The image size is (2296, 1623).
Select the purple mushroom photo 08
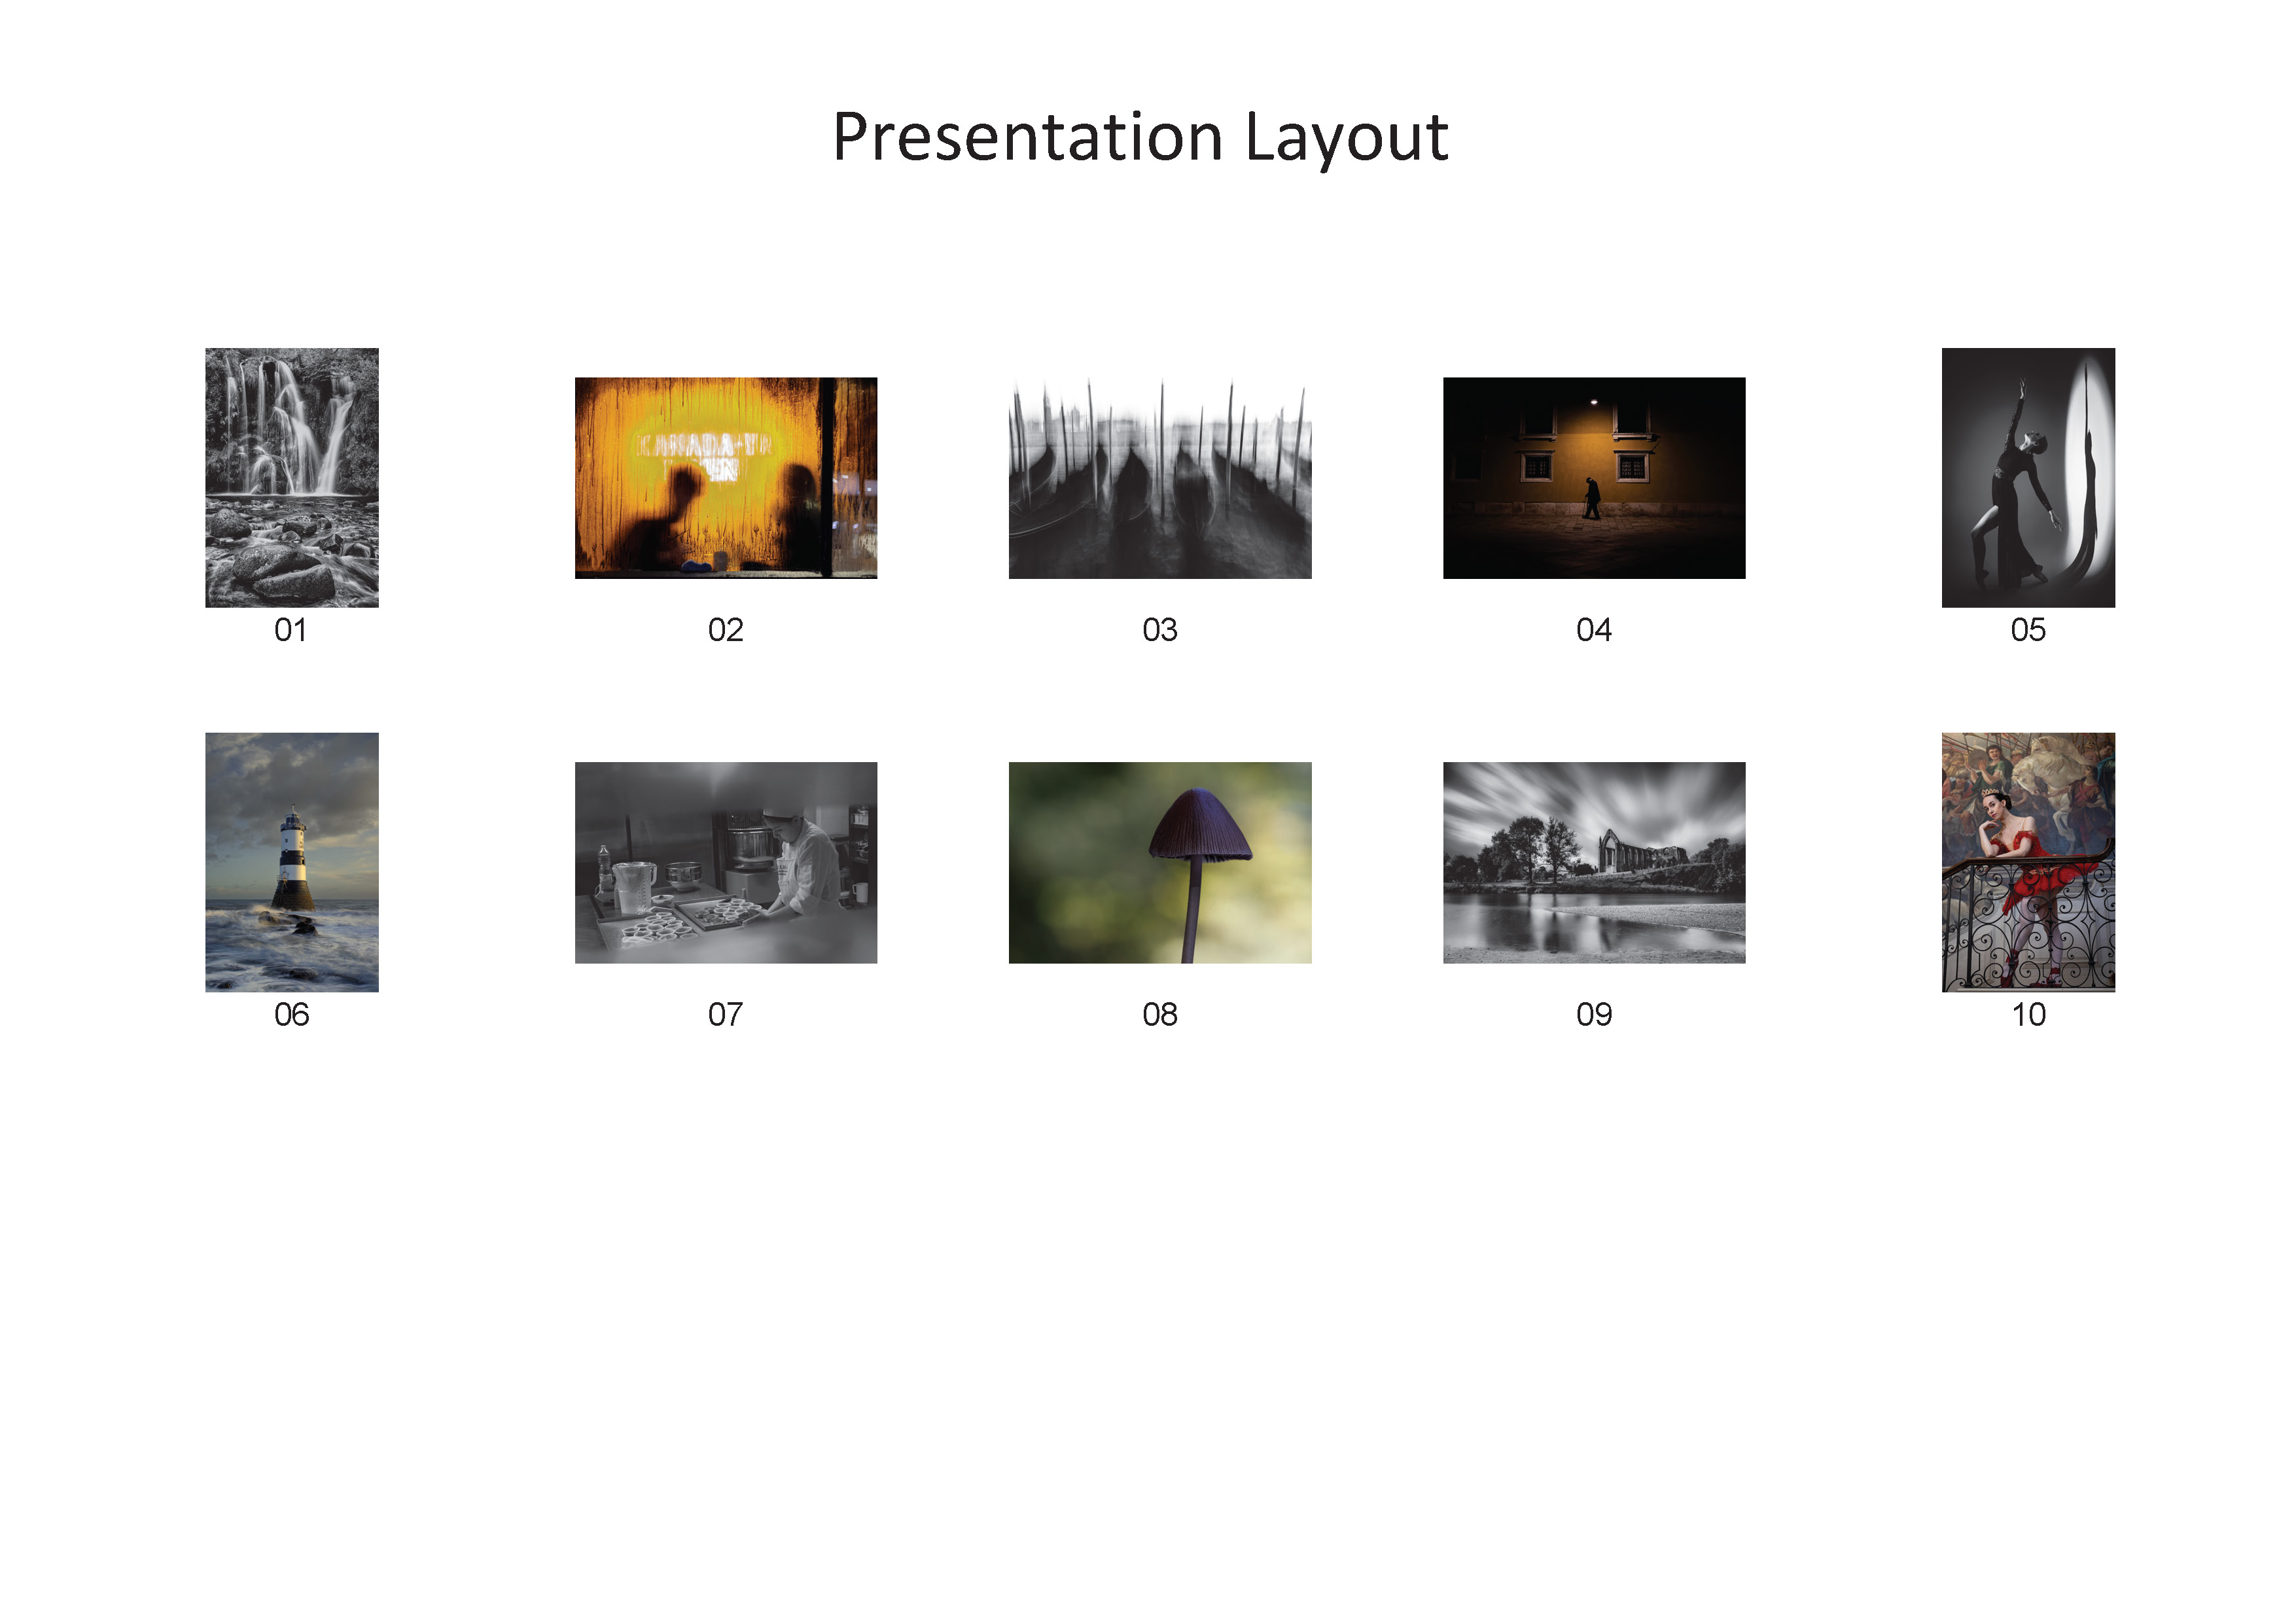pos(1159,862)
